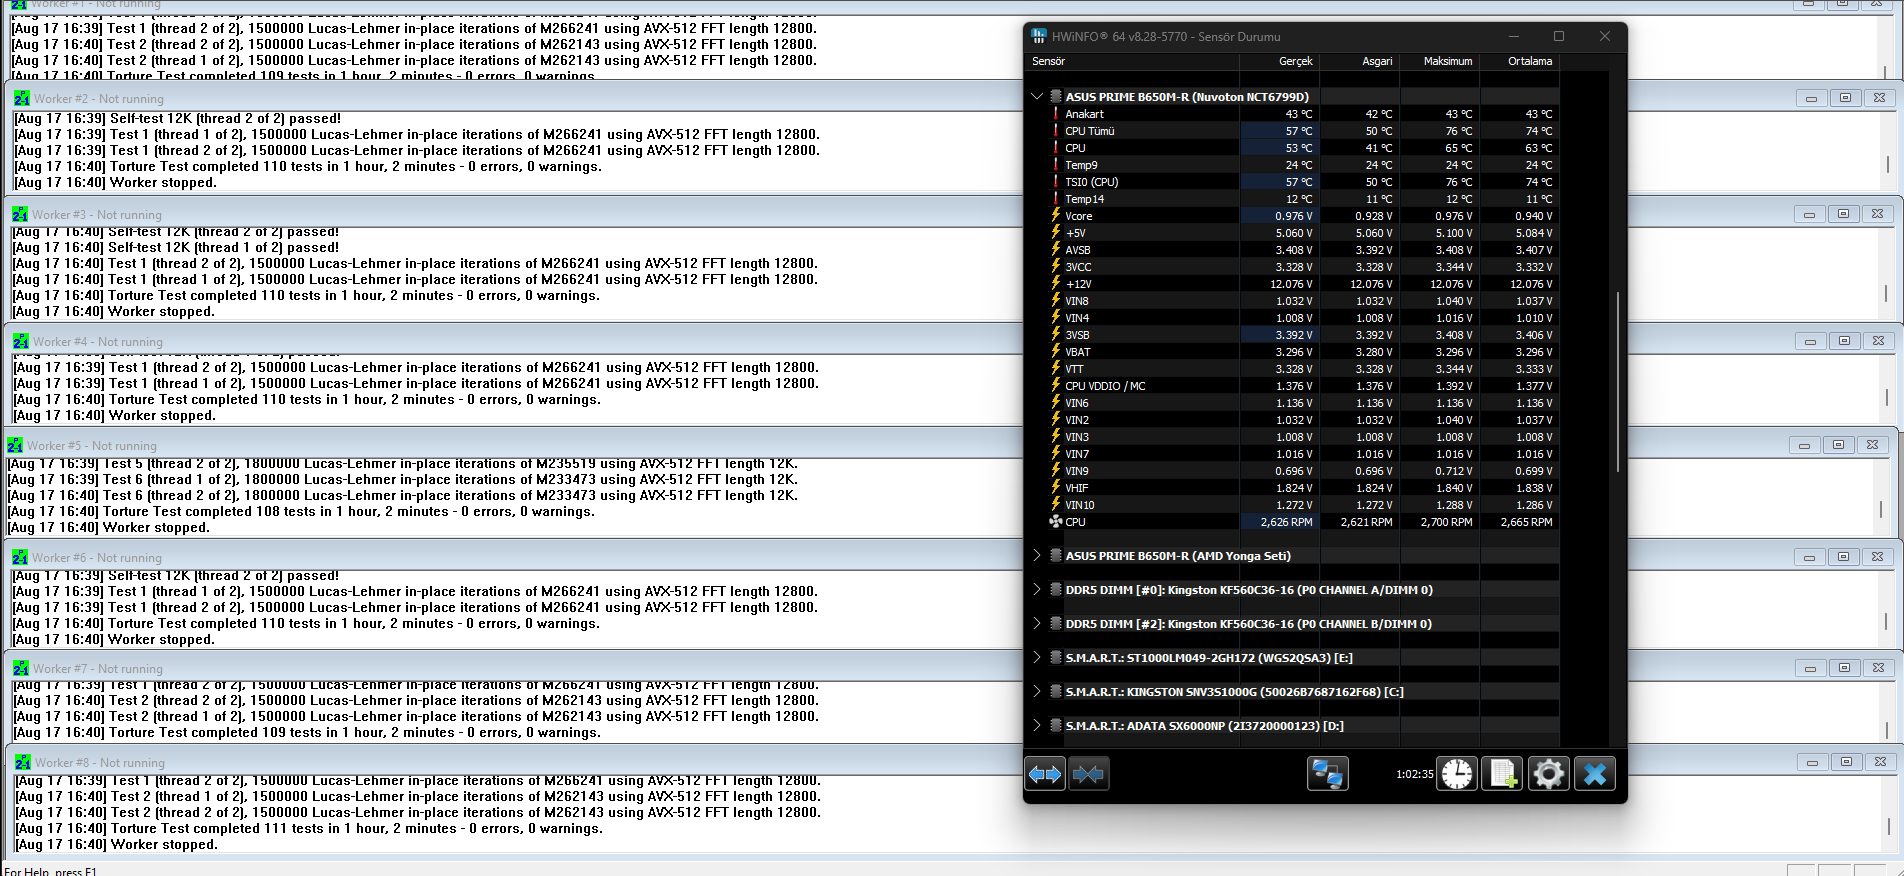The width and height of the screenshot is (1904, 876).
Task: Close the Worker #4 child window
Action: [1878, 341]
